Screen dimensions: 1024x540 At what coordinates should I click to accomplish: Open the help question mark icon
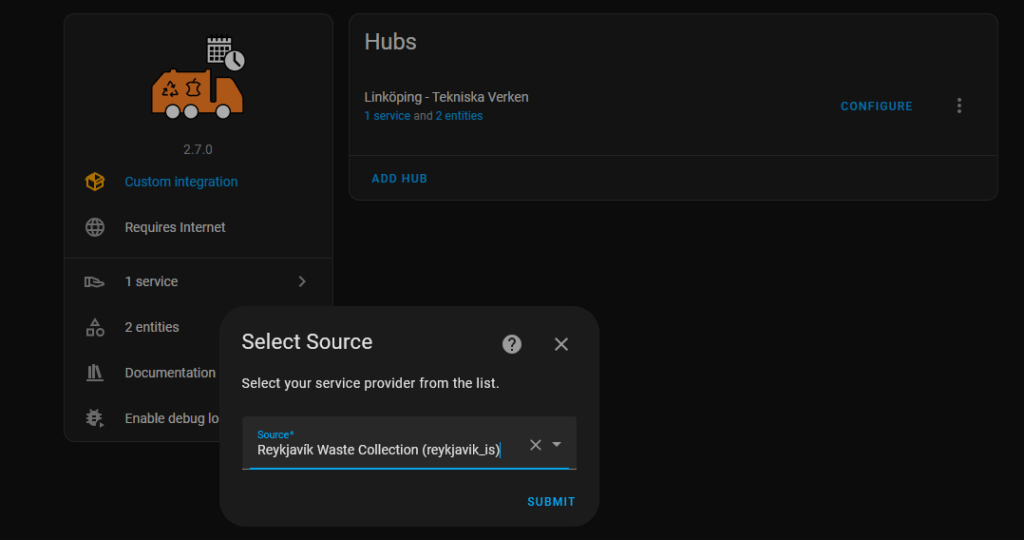pos(512,344)
